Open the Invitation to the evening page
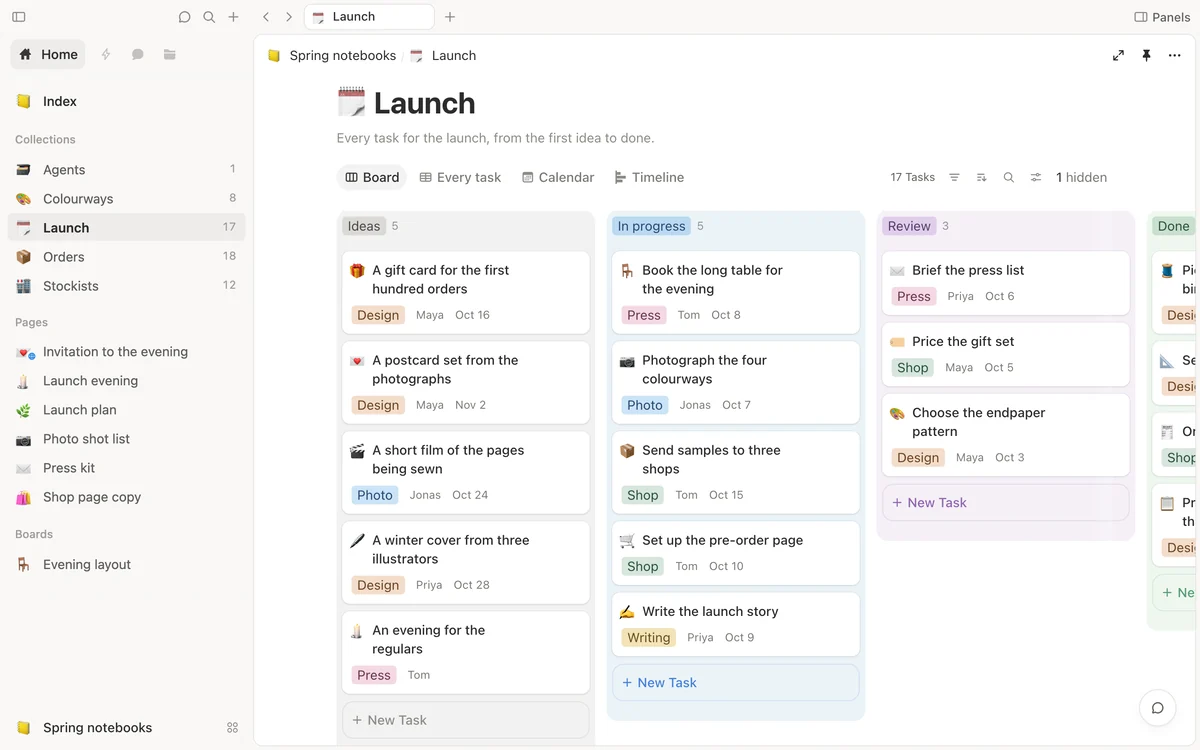This screenshot has width=1200, height=750. click(x=126, y=352)
